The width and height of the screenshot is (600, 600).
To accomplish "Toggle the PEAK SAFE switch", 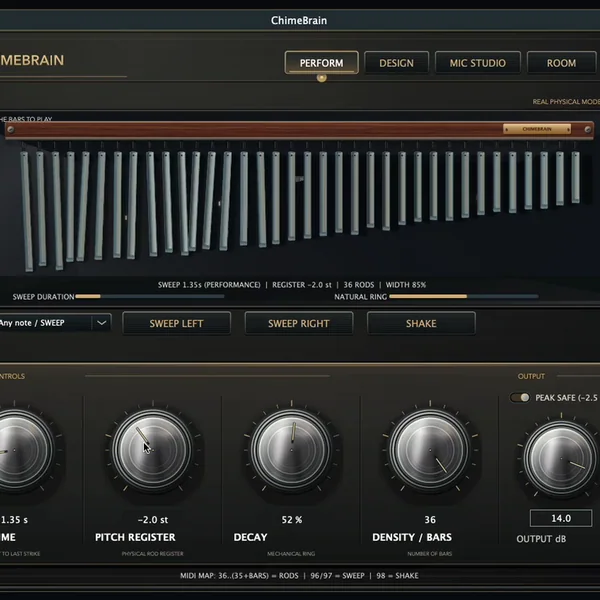I will 520,398.
